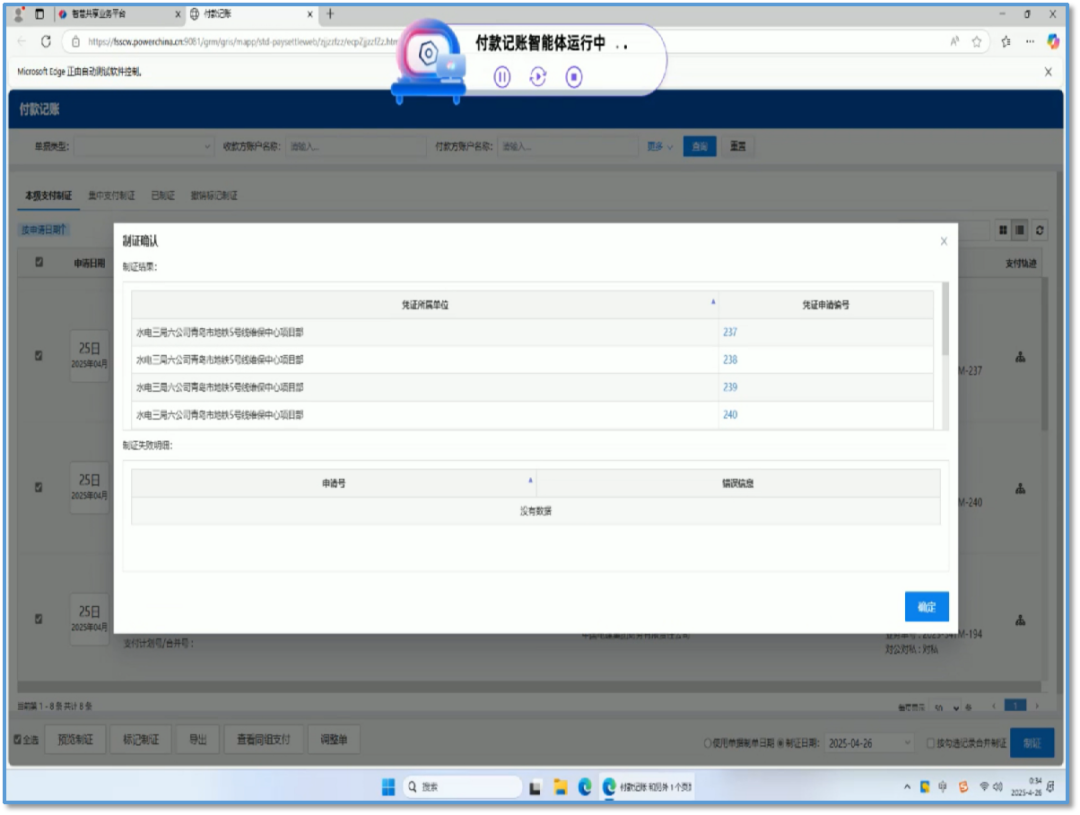Open payment trace for row M-194
The height and width of the screenshot is (815, 1080).
(x=1020, y=620)
